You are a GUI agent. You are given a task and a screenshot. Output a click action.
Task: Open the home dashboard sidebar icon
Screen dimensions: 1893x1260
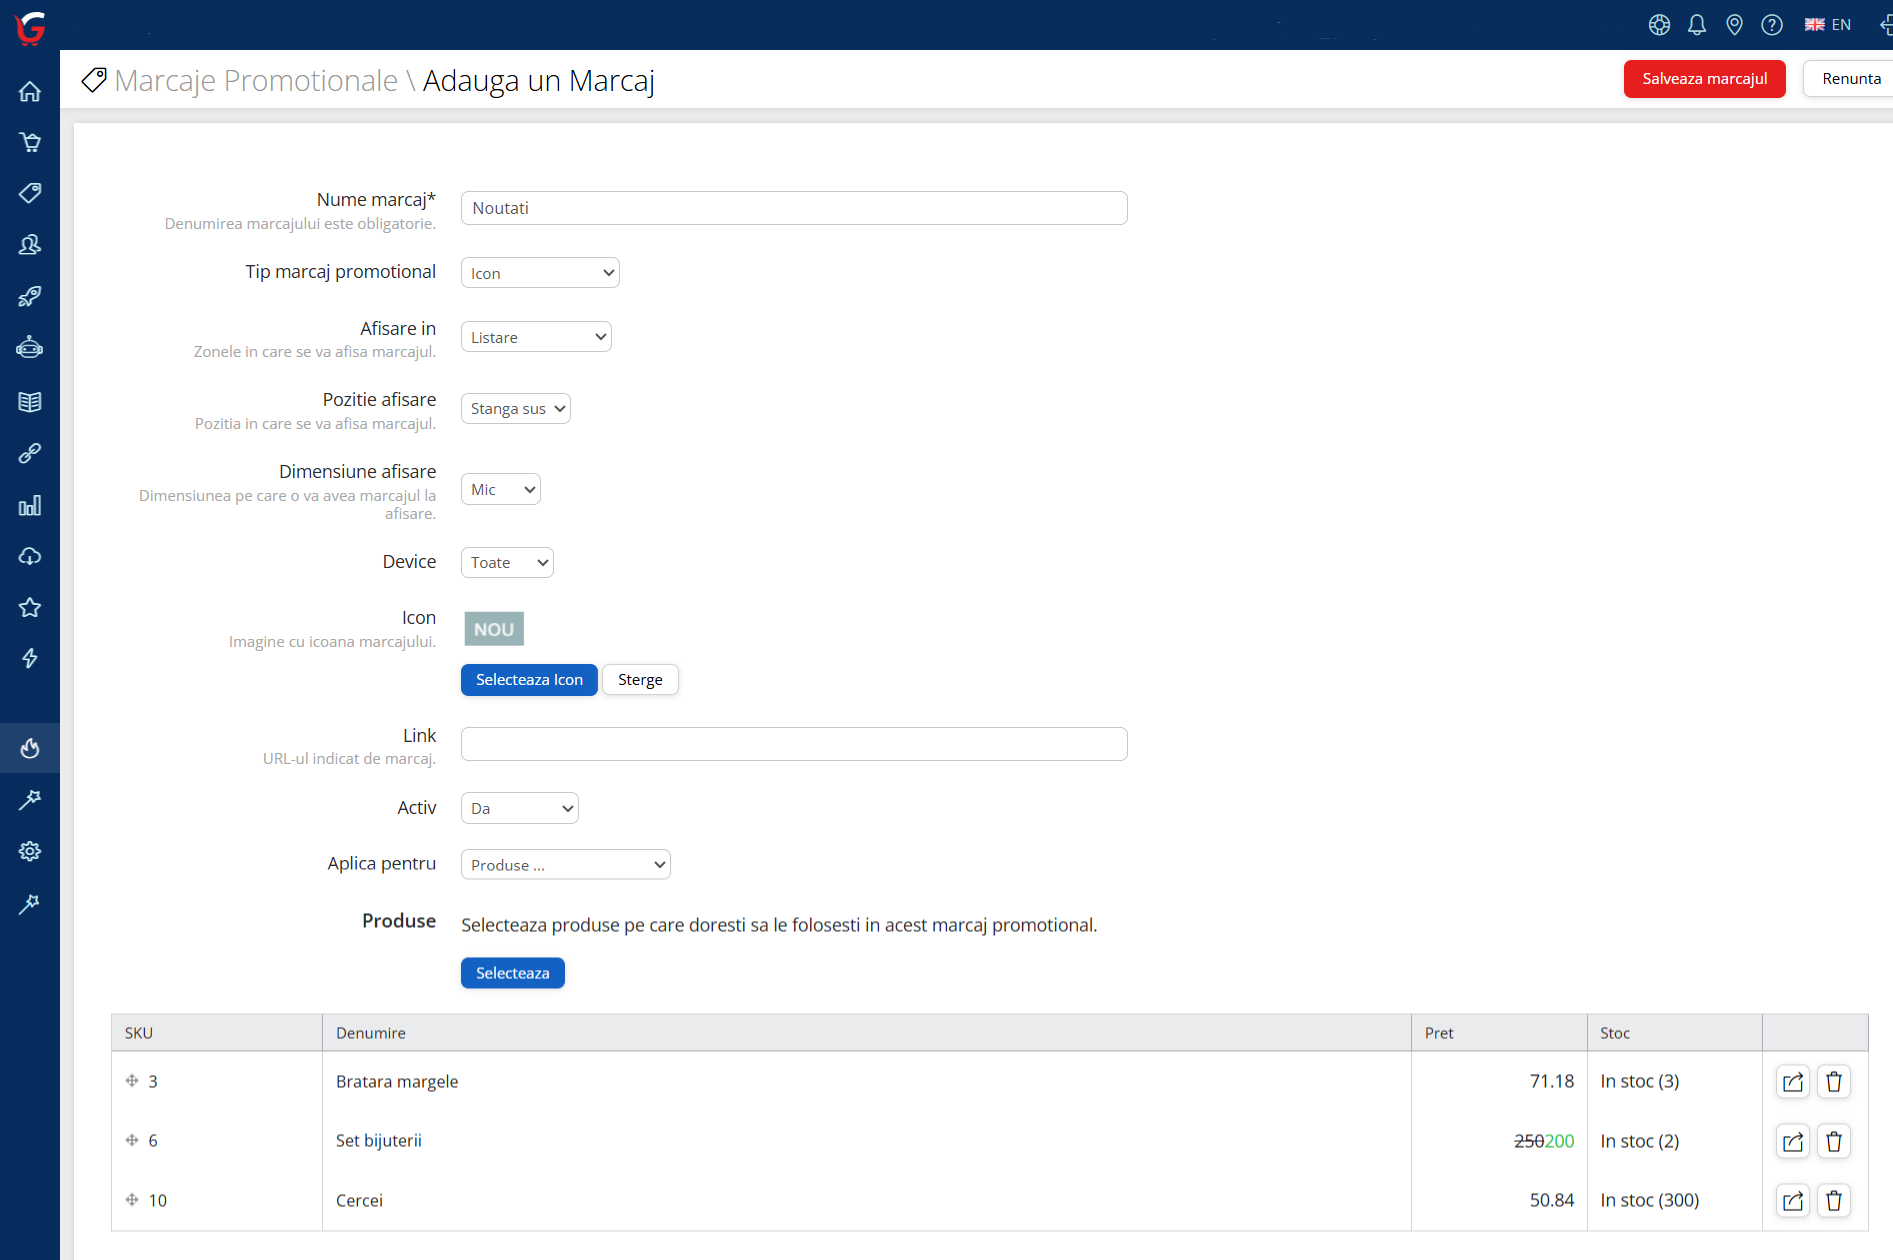point(30,92)
